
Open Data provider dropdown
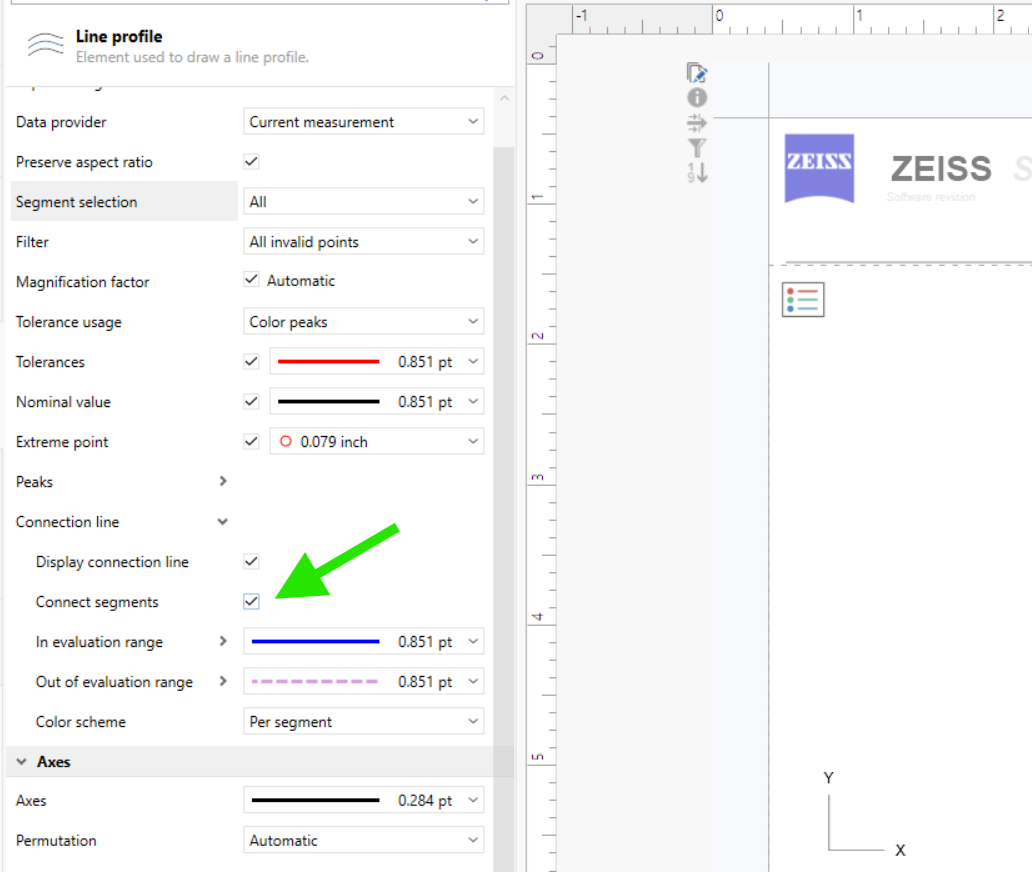tap(363, 122)
